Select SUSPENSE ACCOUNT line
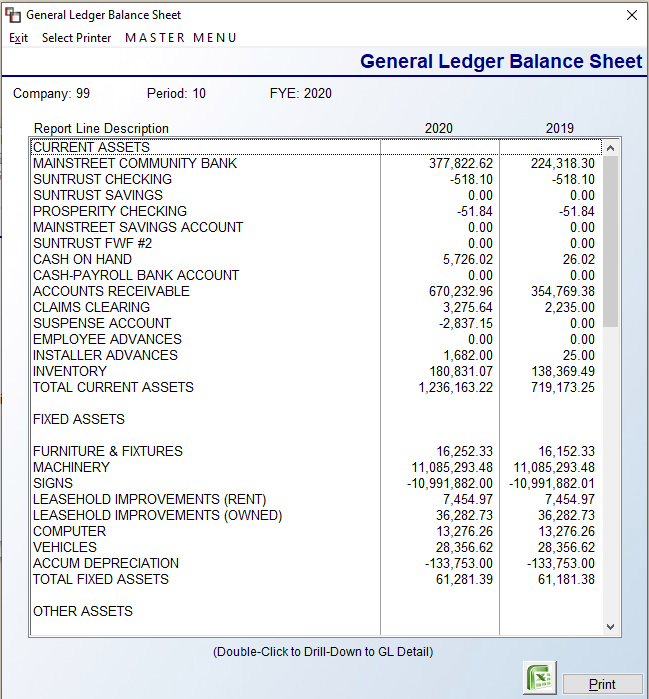649x699 pixels. point(316,324)
